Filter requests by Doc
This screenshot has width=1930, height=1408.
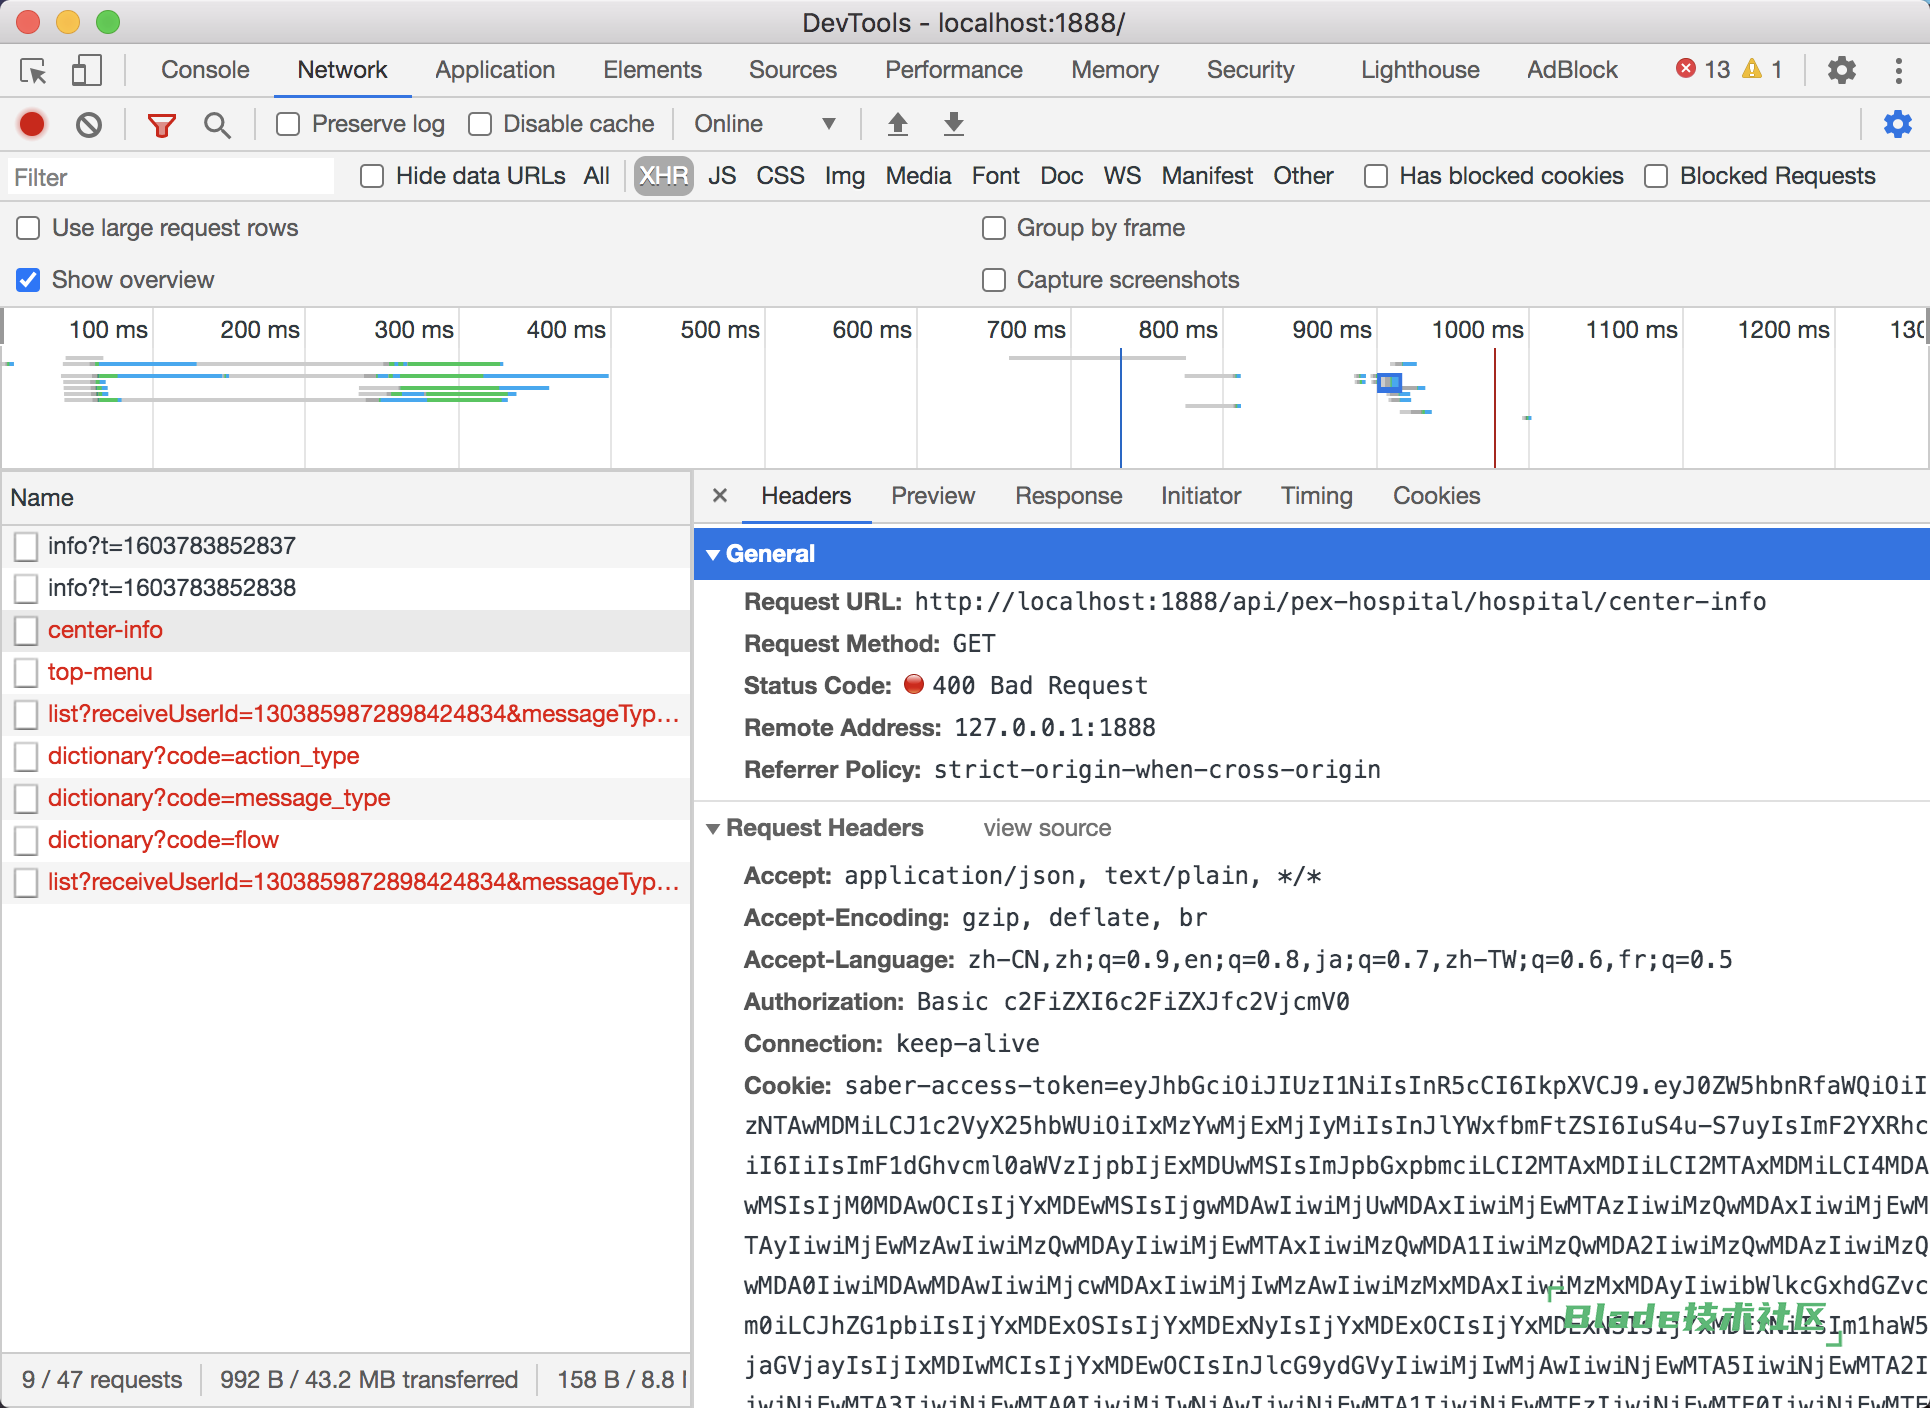click(1061, 176)
